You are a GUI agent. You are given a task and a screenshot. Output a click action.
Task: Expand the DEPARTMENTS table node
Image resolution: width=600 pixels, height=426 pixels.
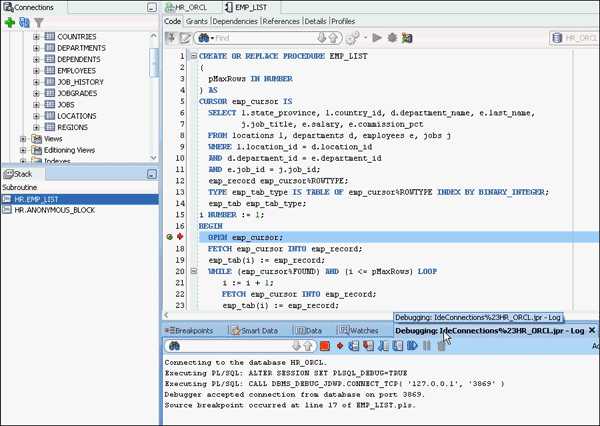[x=36, y=48]
